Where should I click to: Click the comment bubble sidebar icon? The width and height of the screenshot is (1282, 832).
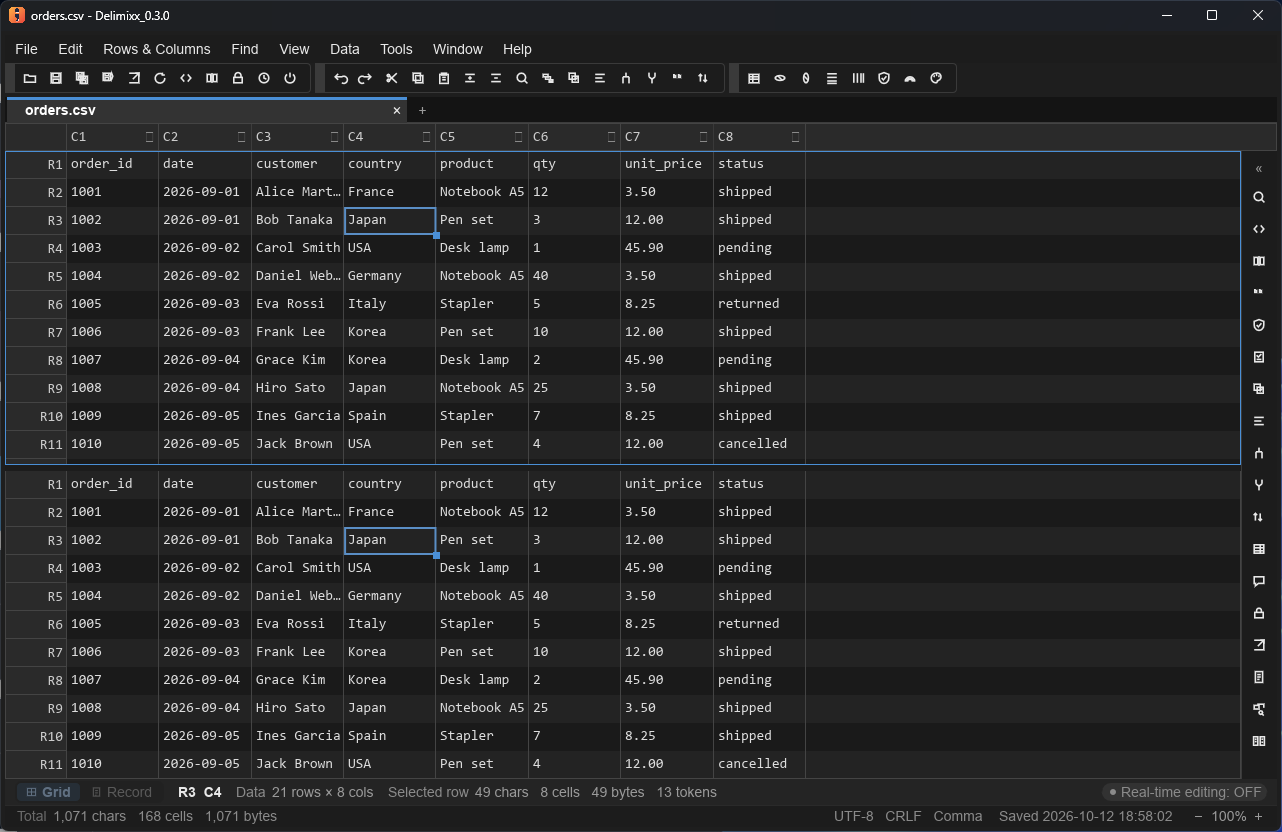1259,581
